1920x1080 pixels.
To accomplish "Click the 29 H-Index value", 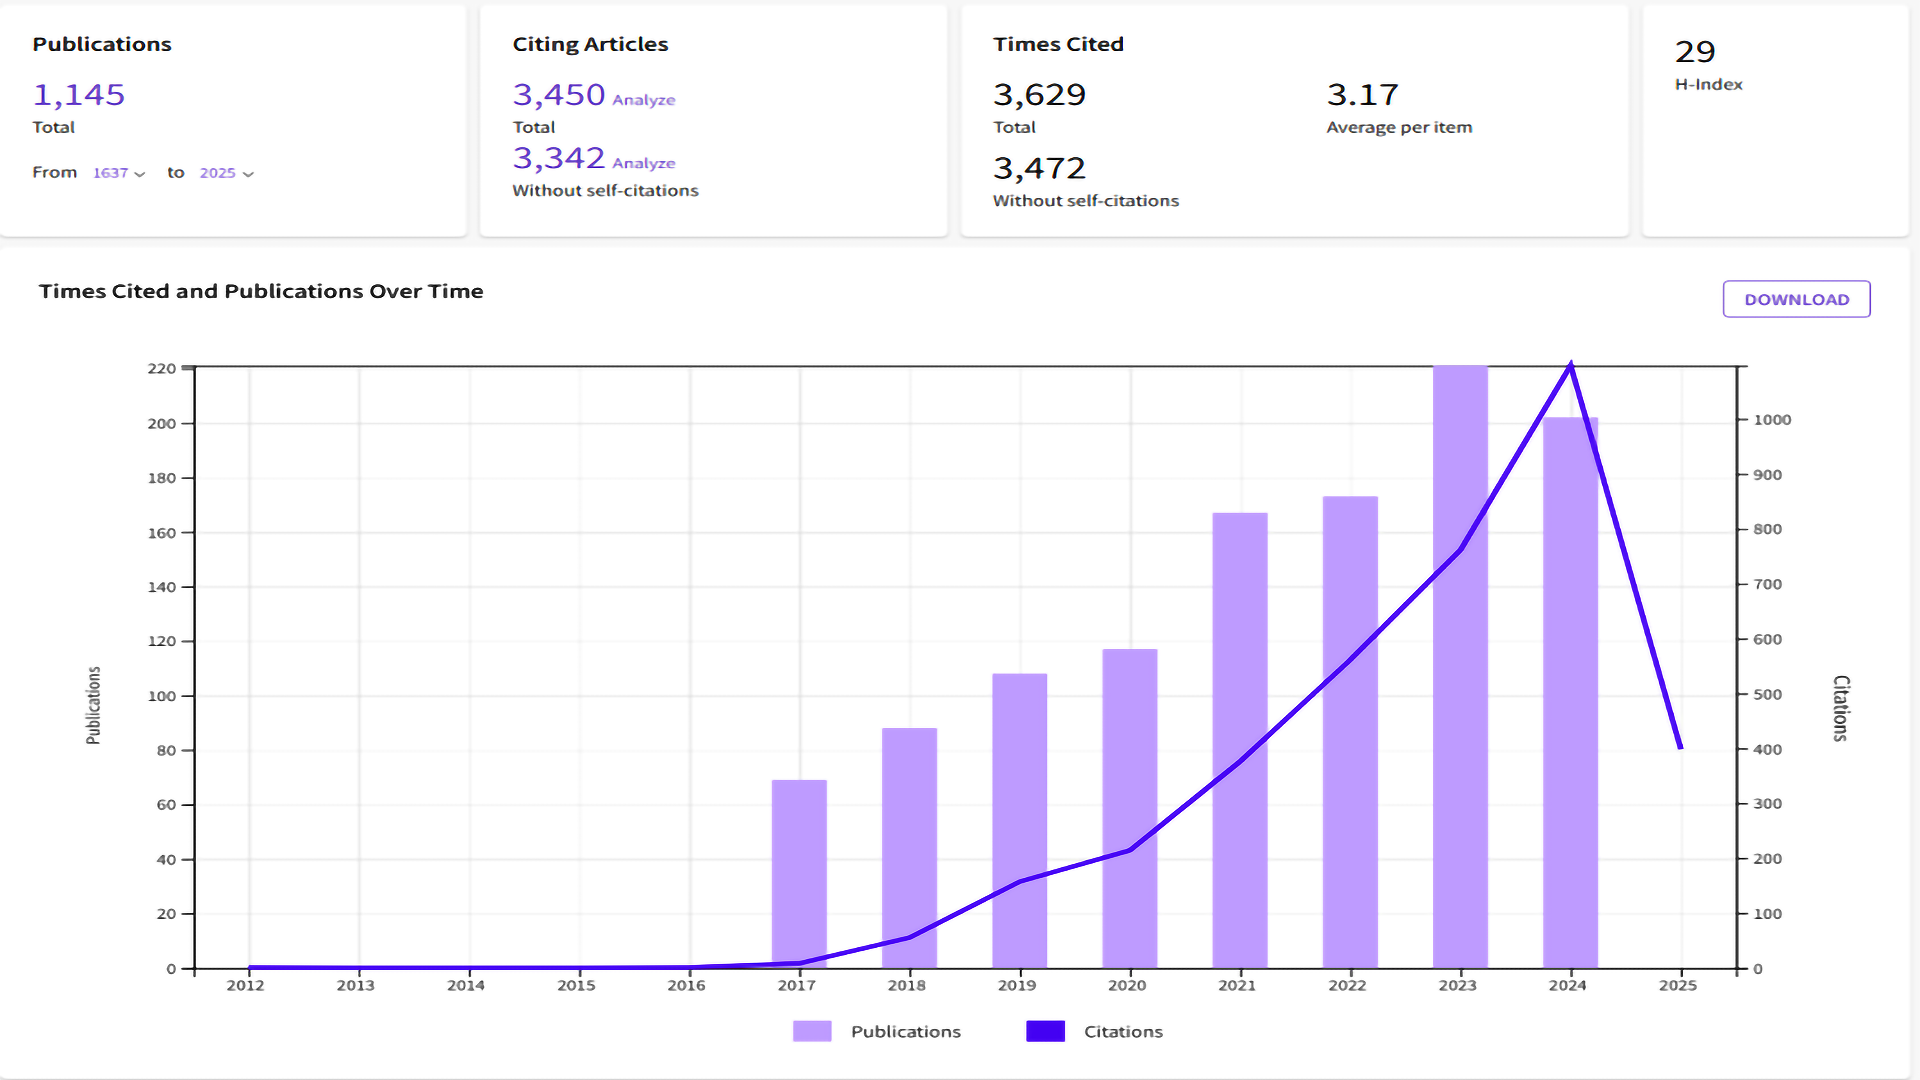I will 1695,51.
